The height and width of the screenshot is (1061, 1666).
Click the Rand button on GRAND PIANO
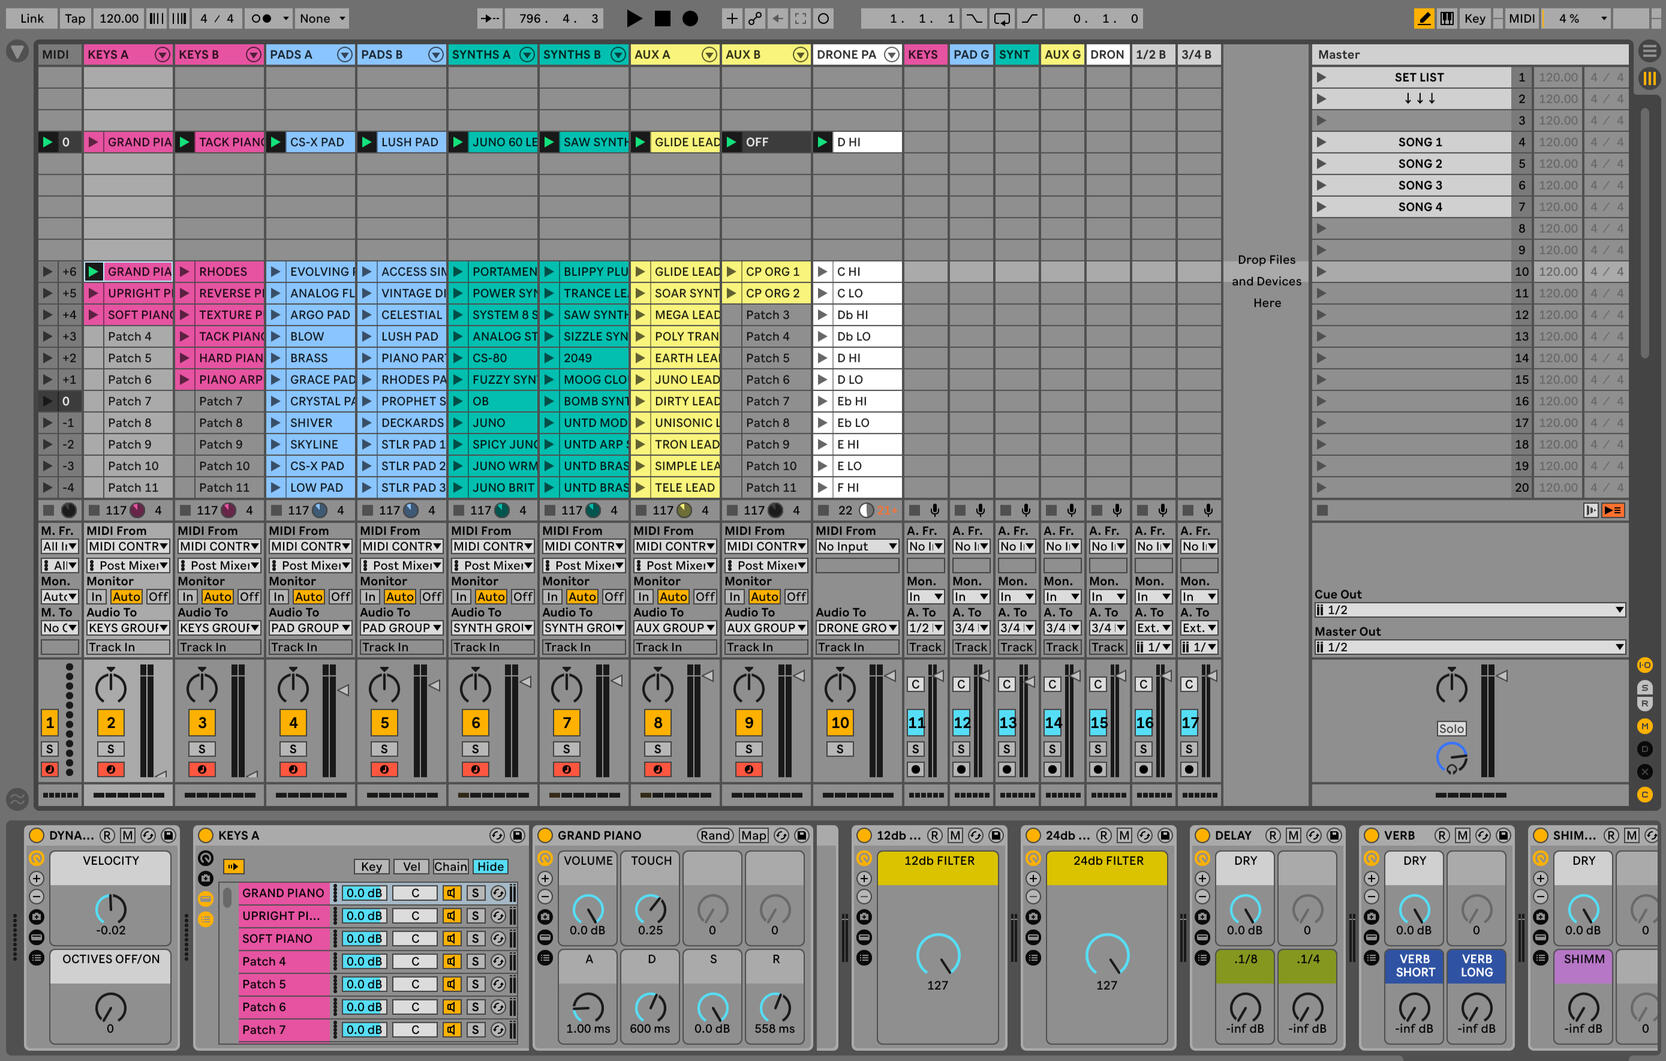(x=715, y=835)
